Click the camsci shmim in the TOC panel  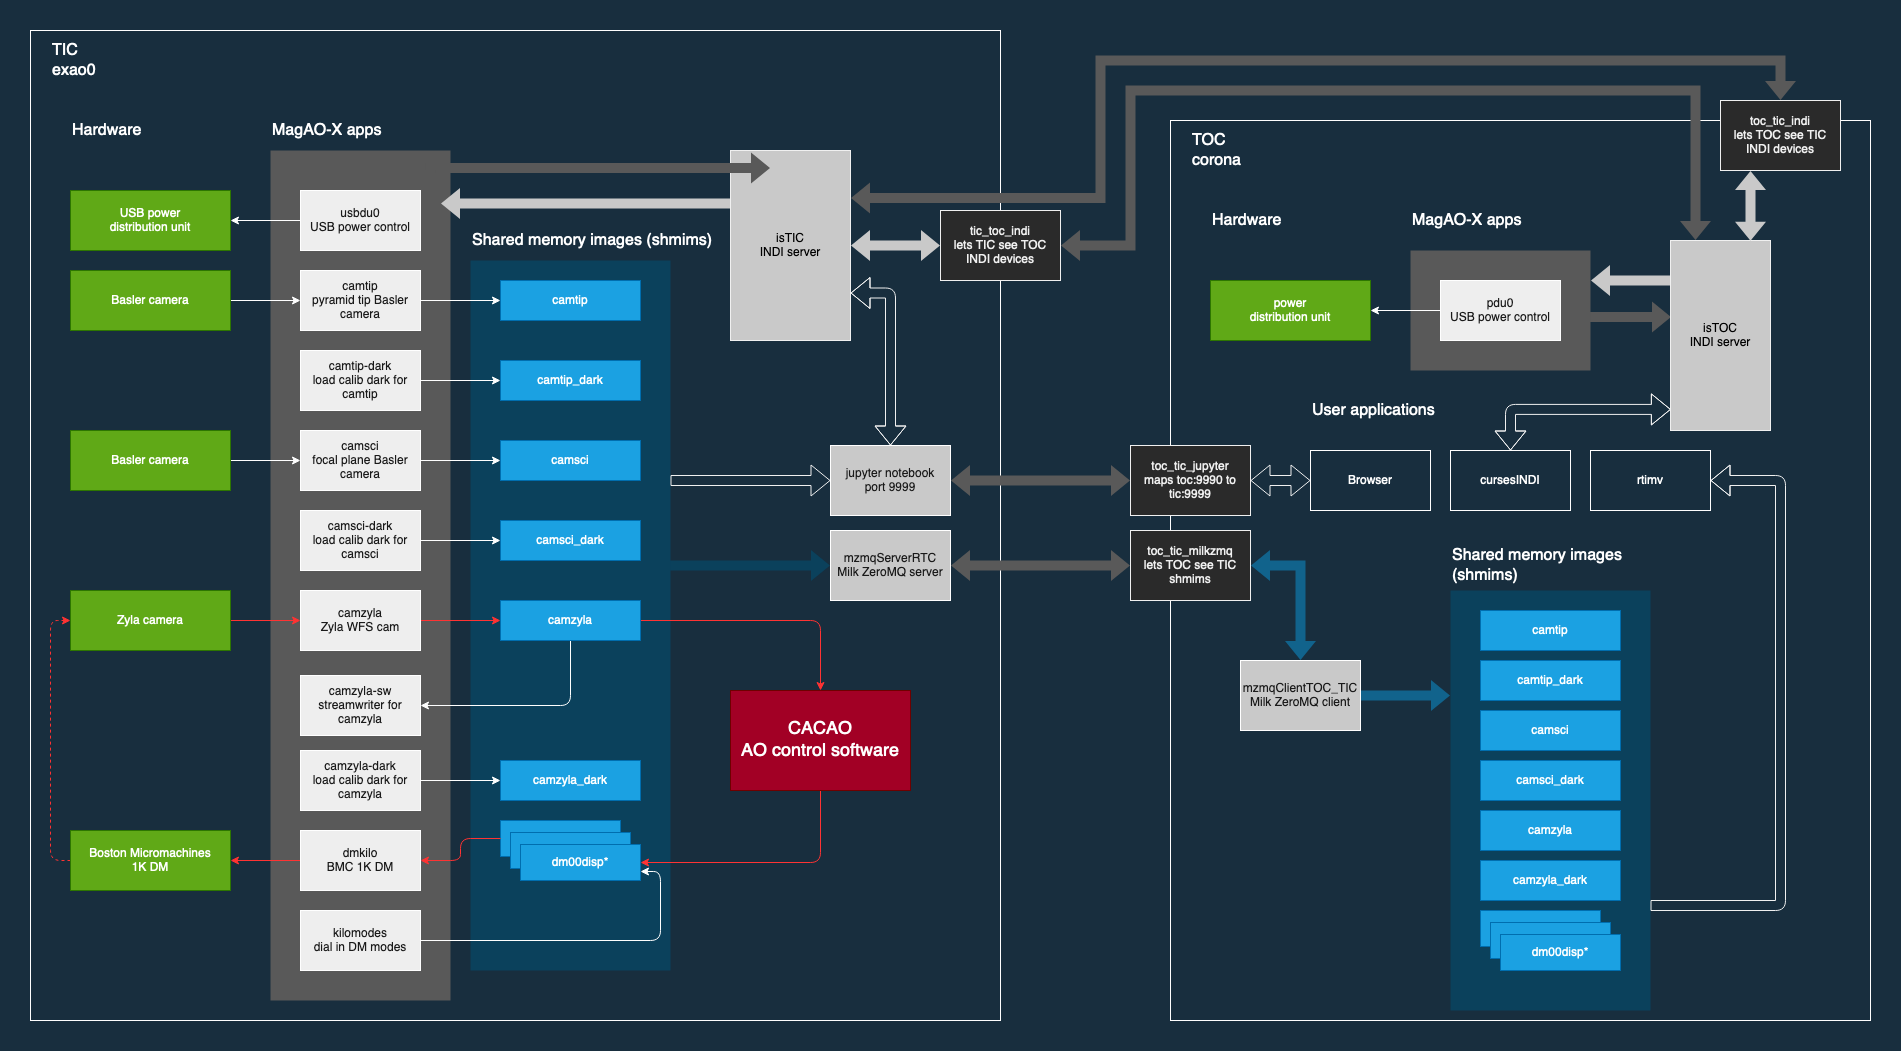click(1550, 730)
